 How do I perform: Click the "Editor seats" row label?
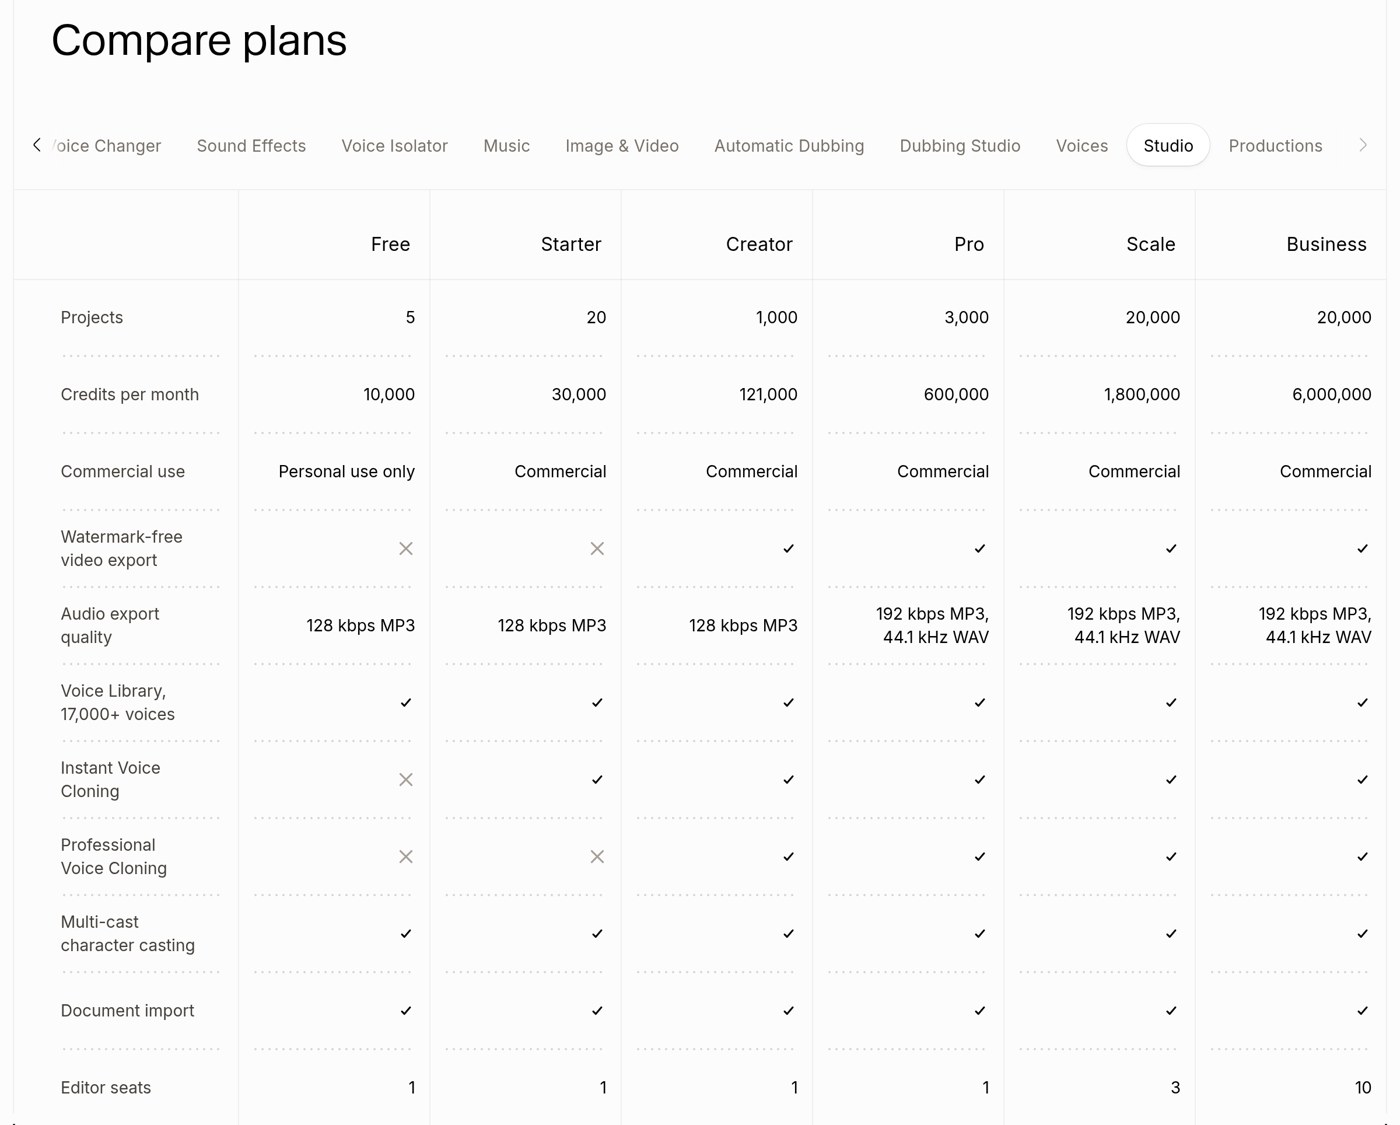(106, 1088)
